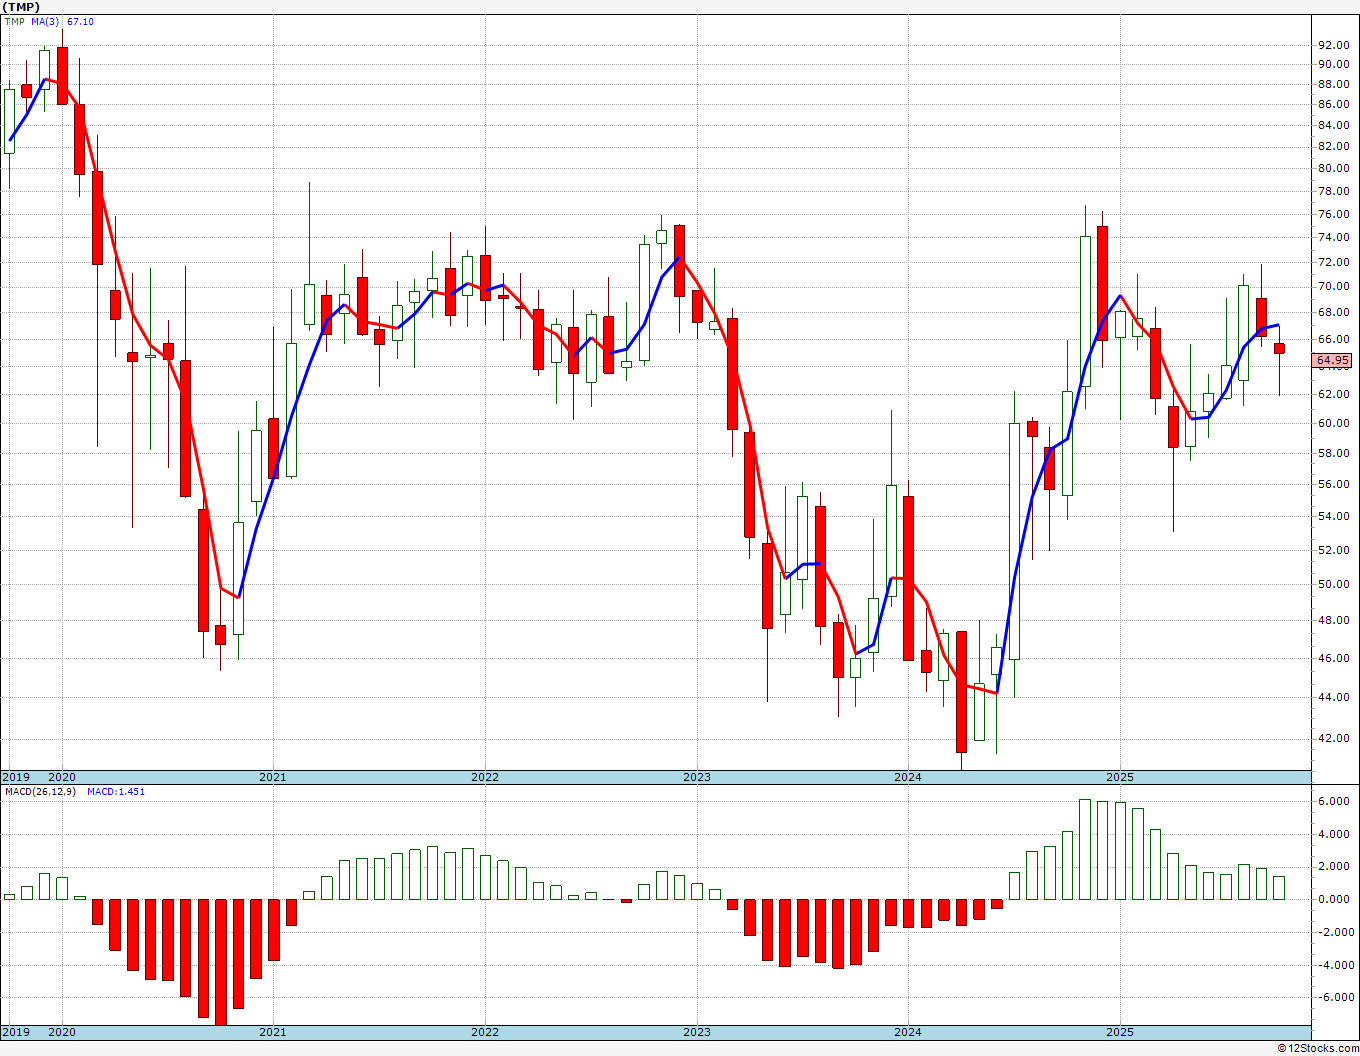Click the 4.000 MACD axis label
Image resolution: width=1360 pixels, height=1056 pixels.
click(1333, 834)
